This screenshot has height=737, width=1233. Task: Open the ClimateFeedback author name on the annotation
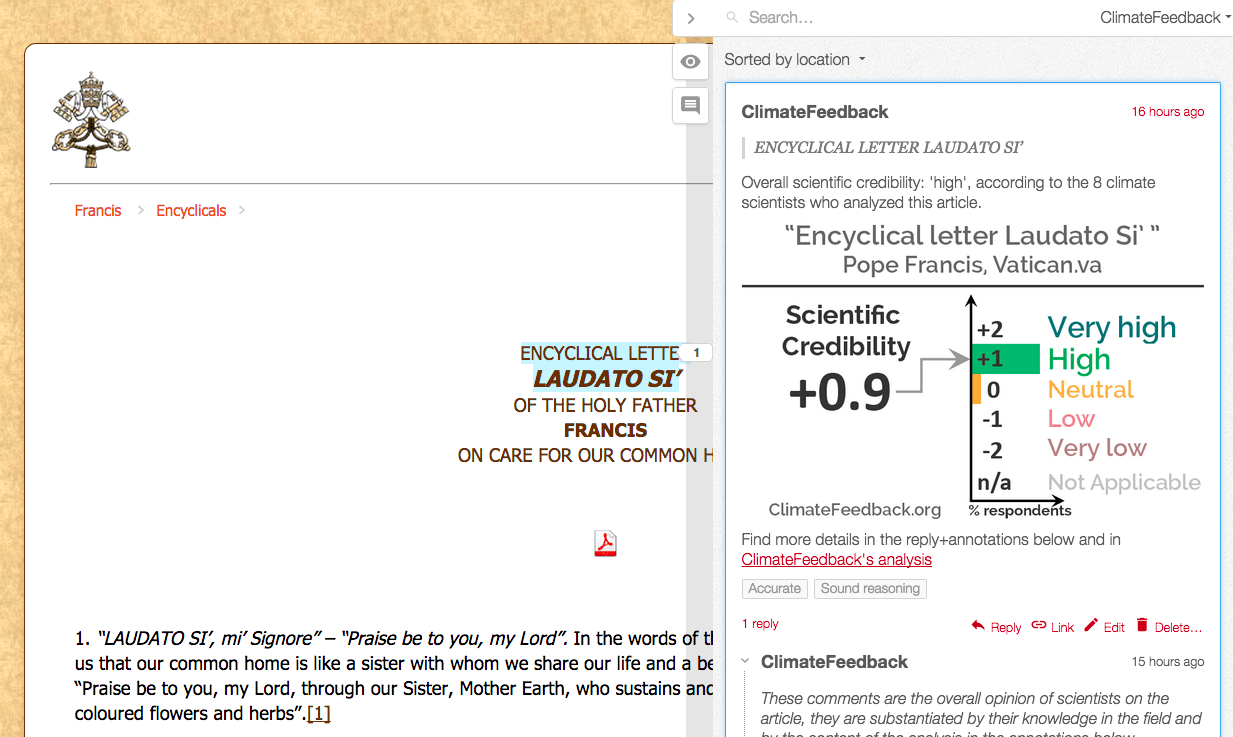(815, 112)
